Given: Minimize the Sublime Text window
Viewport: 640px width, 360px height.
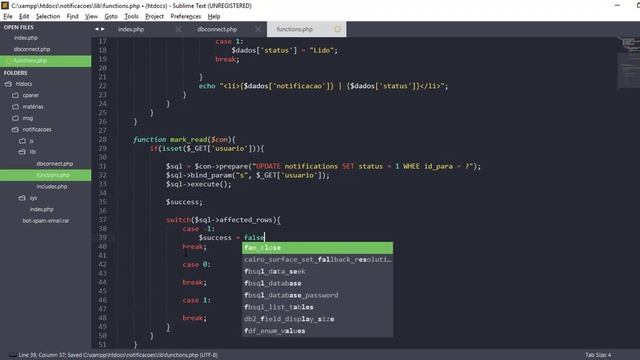Looking at the screenshot, I should pos(617,6).
